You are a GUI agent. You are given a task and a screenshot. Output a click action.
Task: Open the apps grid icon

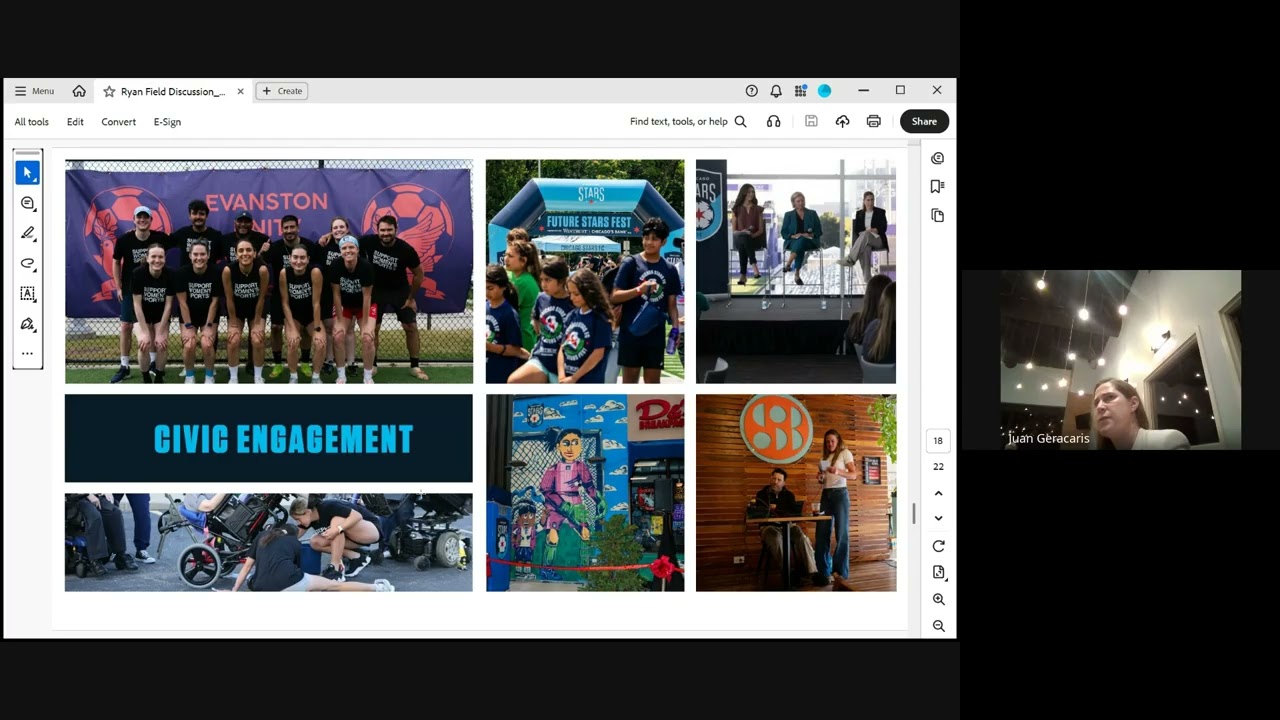pyautogui.click(x=801, y=91)
